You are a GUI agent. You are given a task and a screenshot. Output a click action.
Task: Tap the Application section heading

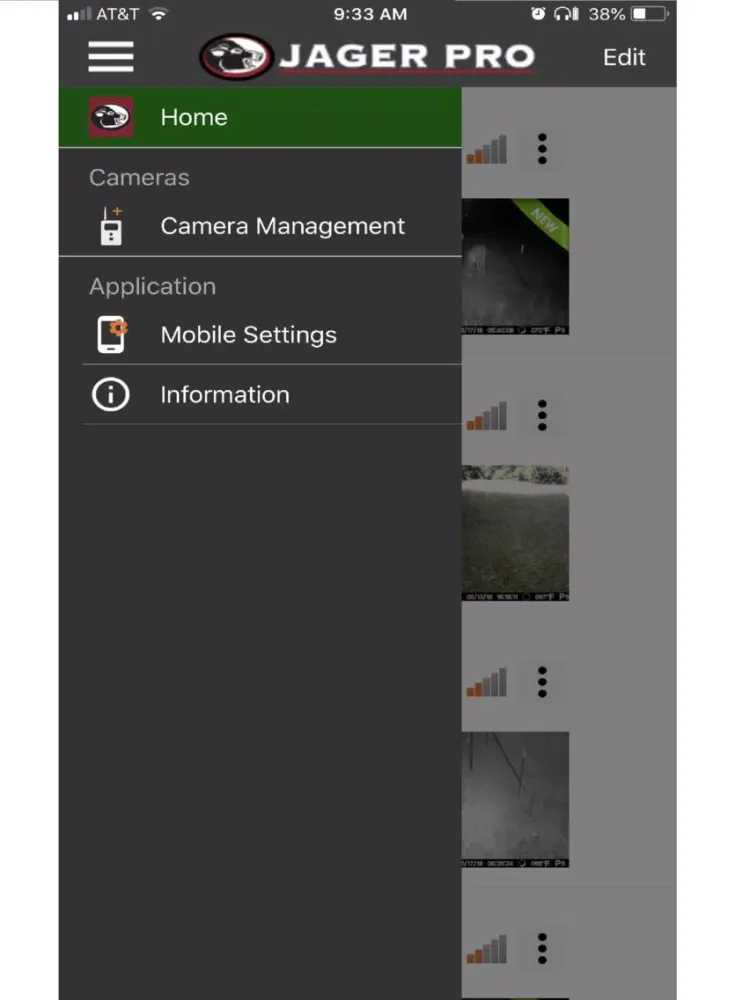tap(152, 286)
